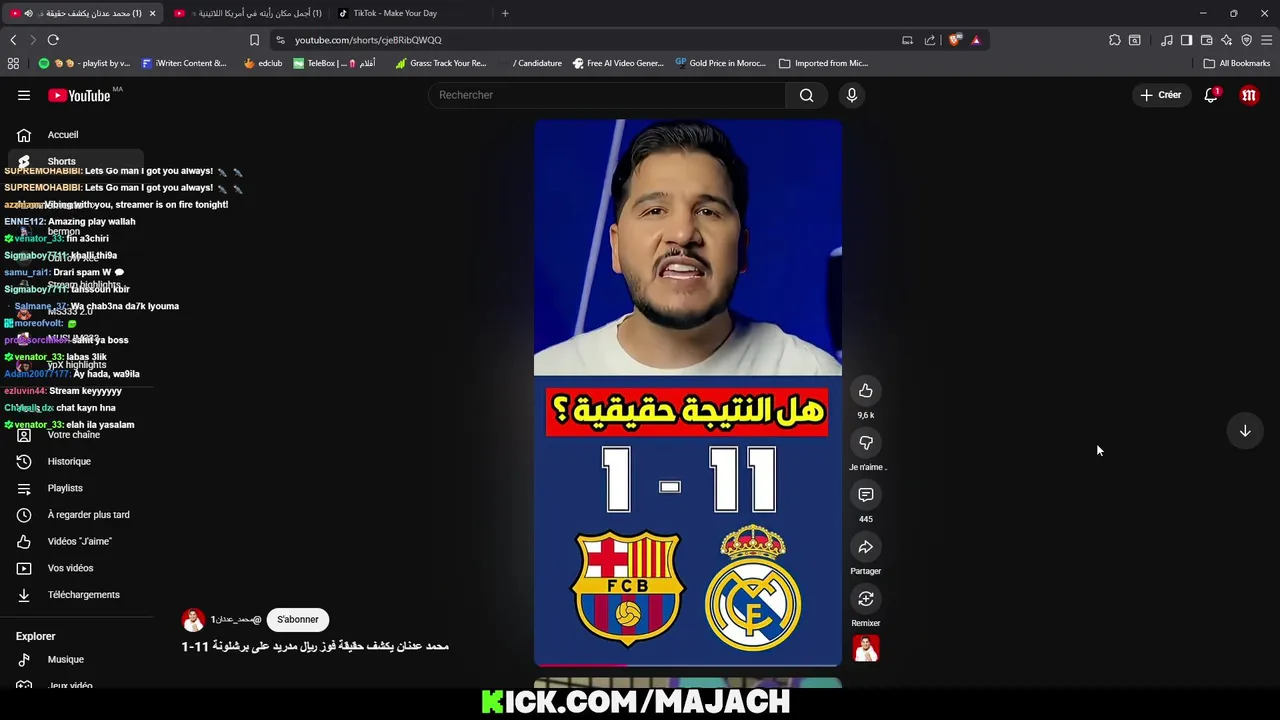Start voice search with the microphone
The height and width of the screenshot is (720, 1280).
(x=852, y=95)
